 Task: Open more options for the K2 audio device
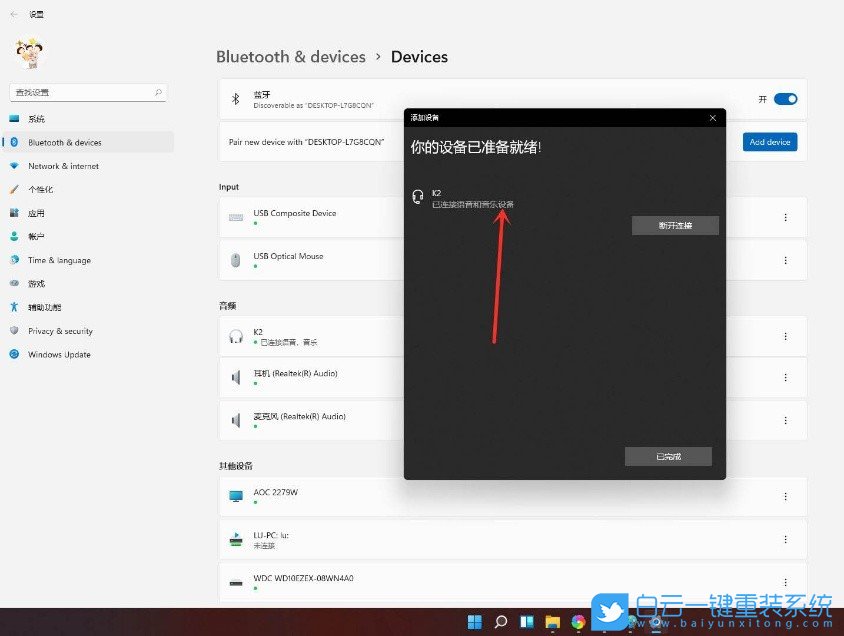click(786, 334)
